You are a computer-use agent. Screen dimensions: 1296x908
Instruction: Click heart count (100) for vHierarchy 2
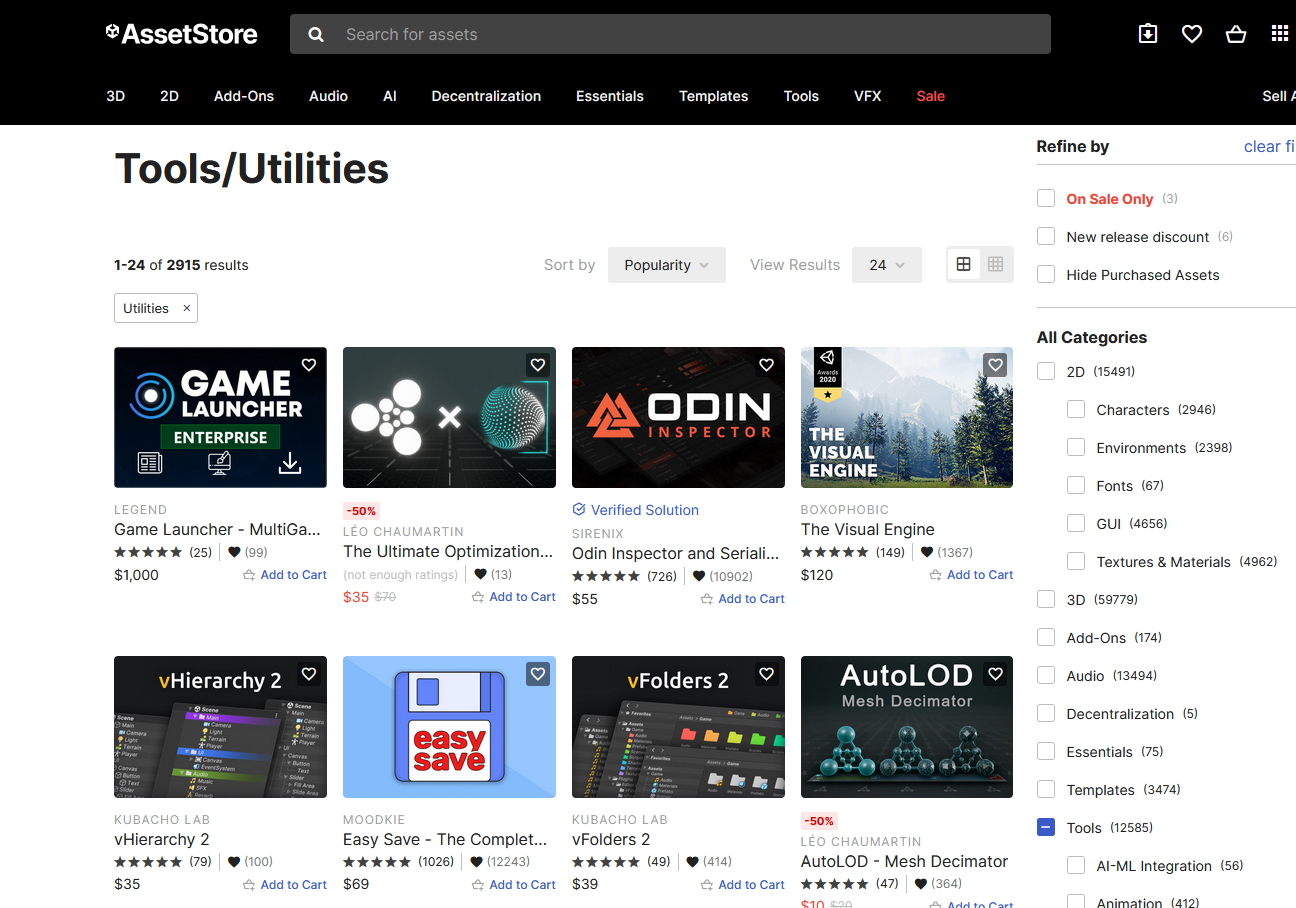pos(250,861)
